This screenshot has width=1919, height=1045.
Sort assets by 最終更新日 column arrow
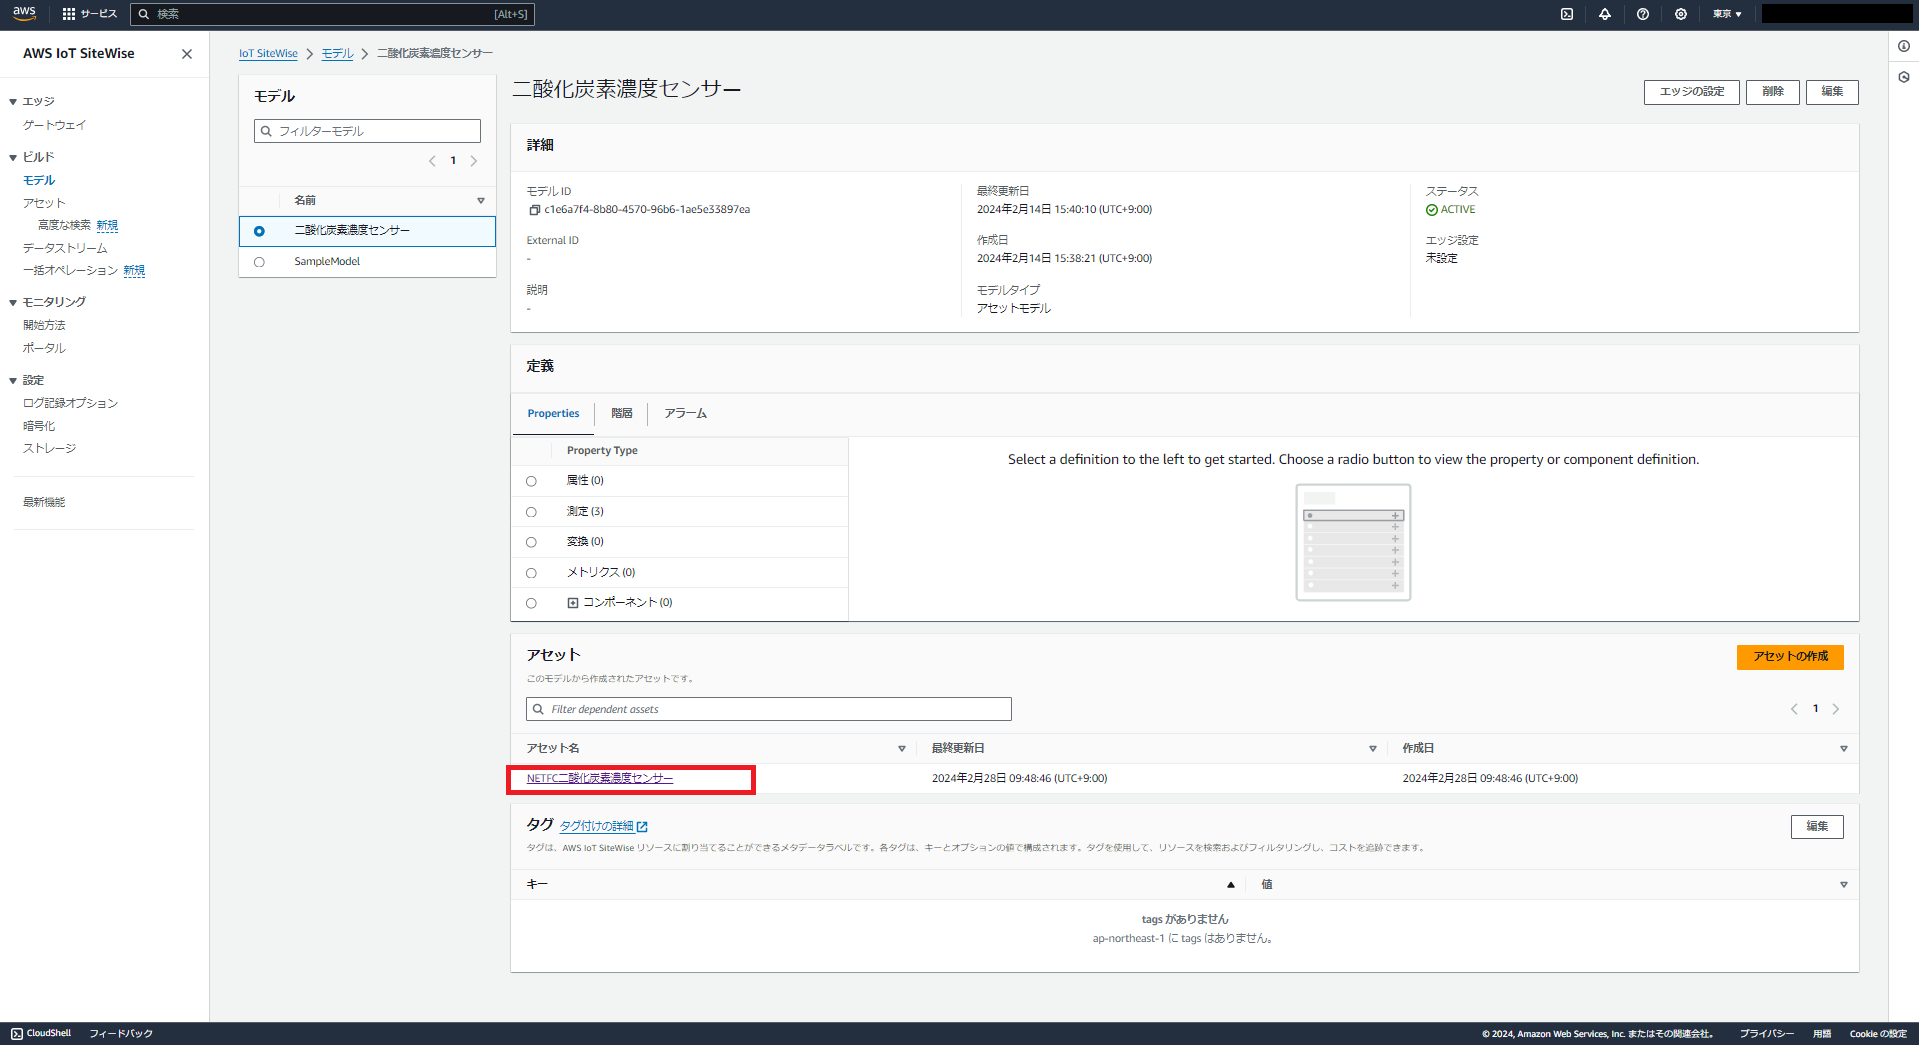tap(1373, 749)
